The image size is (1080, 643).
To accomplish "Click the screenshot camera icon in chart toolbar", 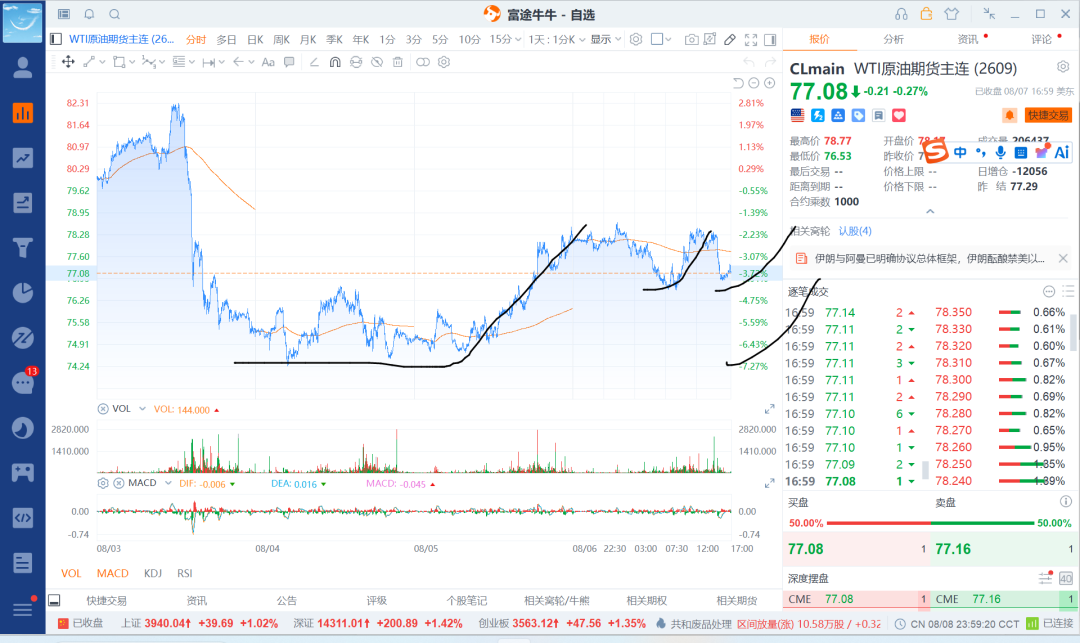I will [x=691, y=40].
